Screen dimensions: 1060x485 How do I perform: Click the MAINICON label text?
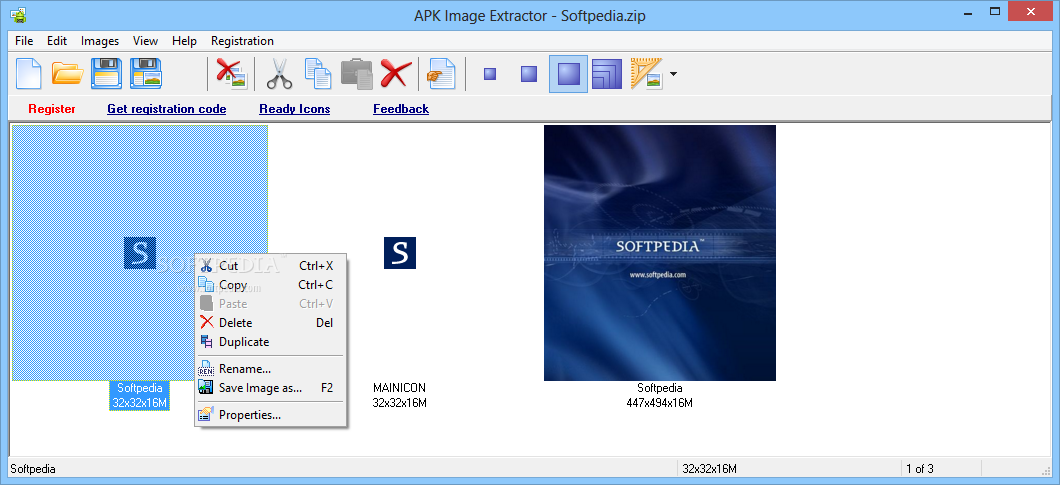click(400, 388)
